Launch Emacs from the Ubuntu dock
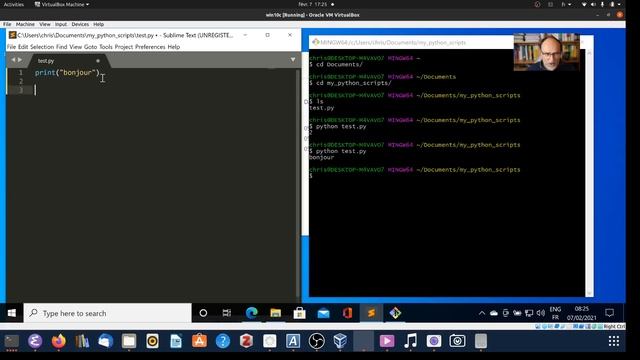Image resolution: width=640 pixels, height=360 pixels. tap(35, 341)
